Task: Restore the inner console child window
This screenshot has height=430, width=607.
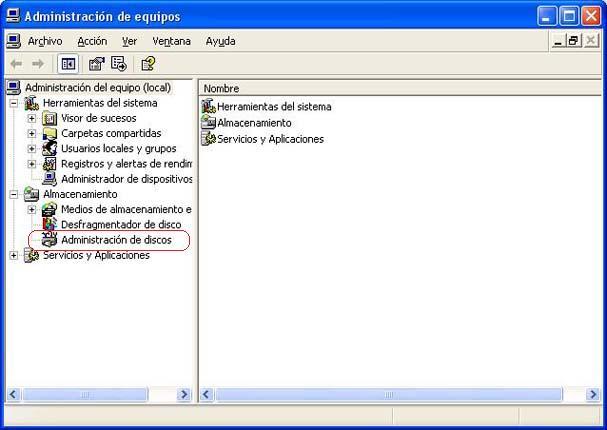Action: tap(574, 41)
